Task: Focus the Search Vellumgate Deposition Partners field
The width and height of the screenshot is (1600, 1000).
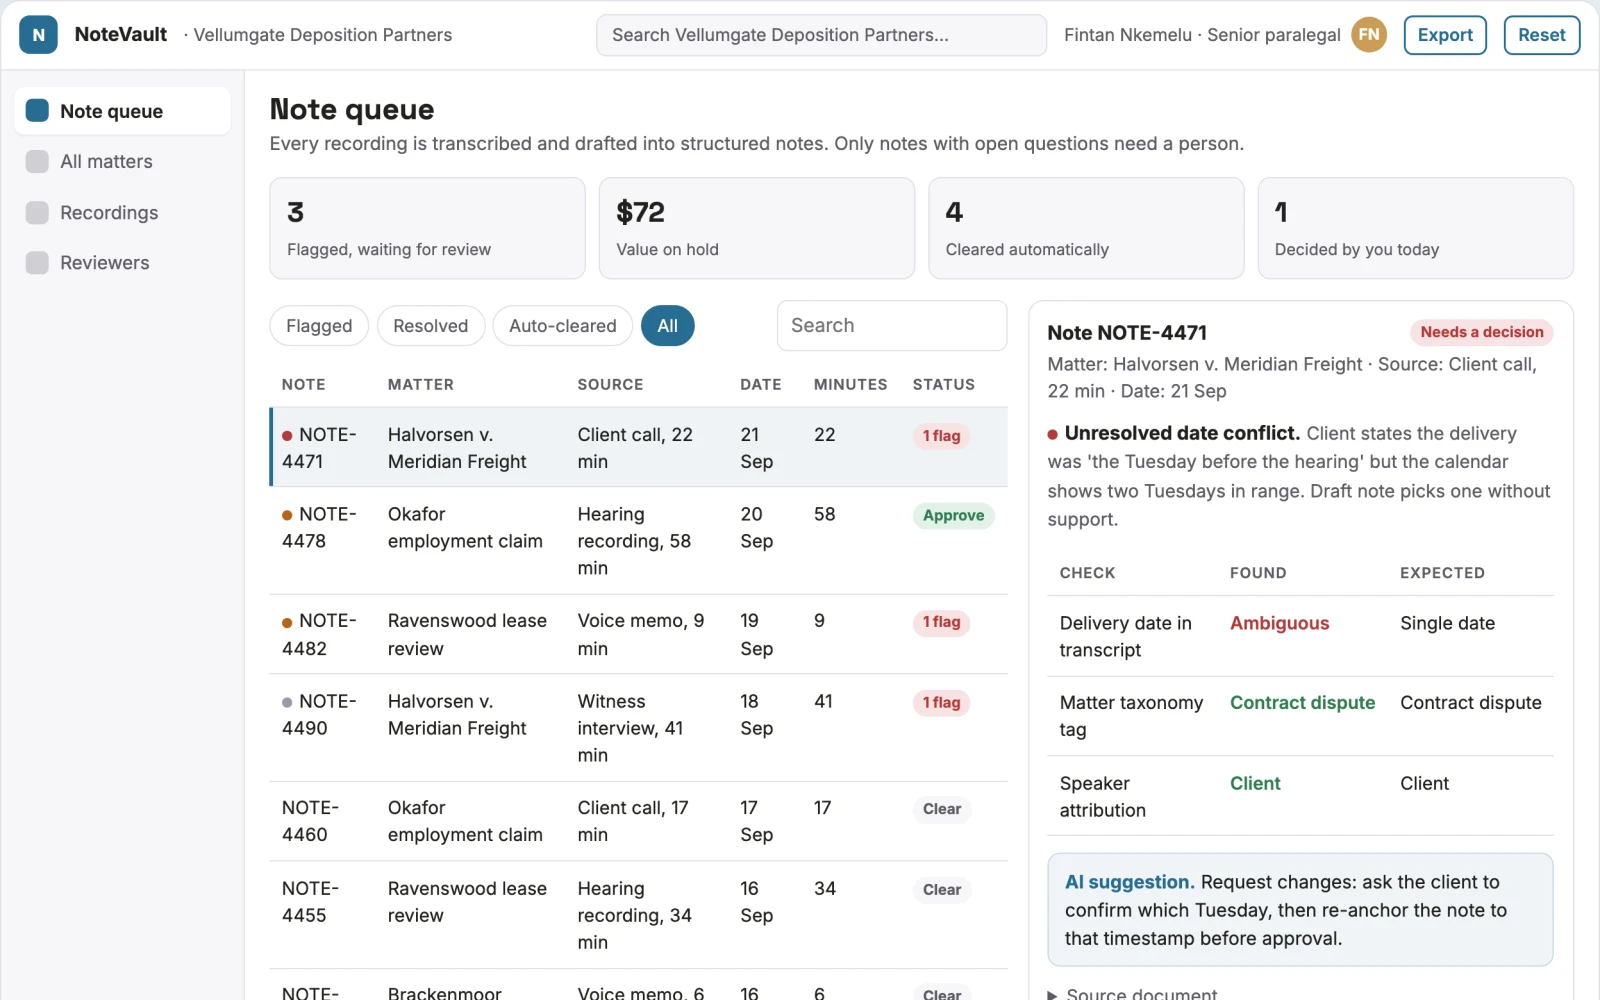Action: tap(821, 35)
